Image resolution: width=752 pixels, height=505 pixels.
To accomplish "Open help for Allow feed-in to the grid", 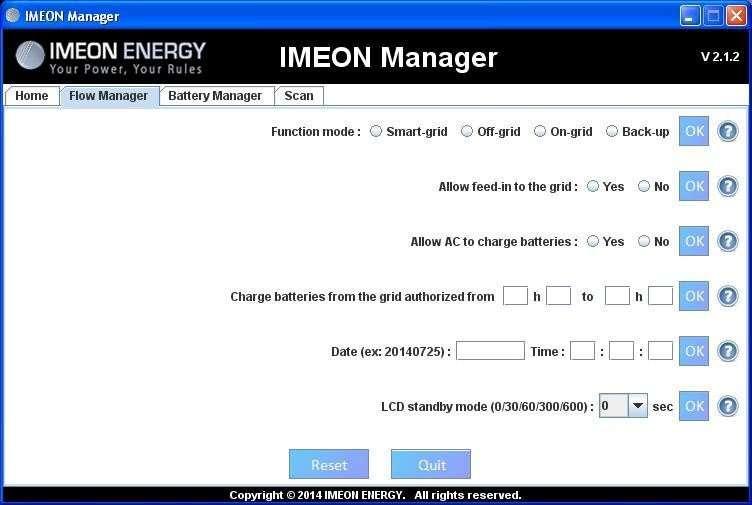I will point(728,186).
